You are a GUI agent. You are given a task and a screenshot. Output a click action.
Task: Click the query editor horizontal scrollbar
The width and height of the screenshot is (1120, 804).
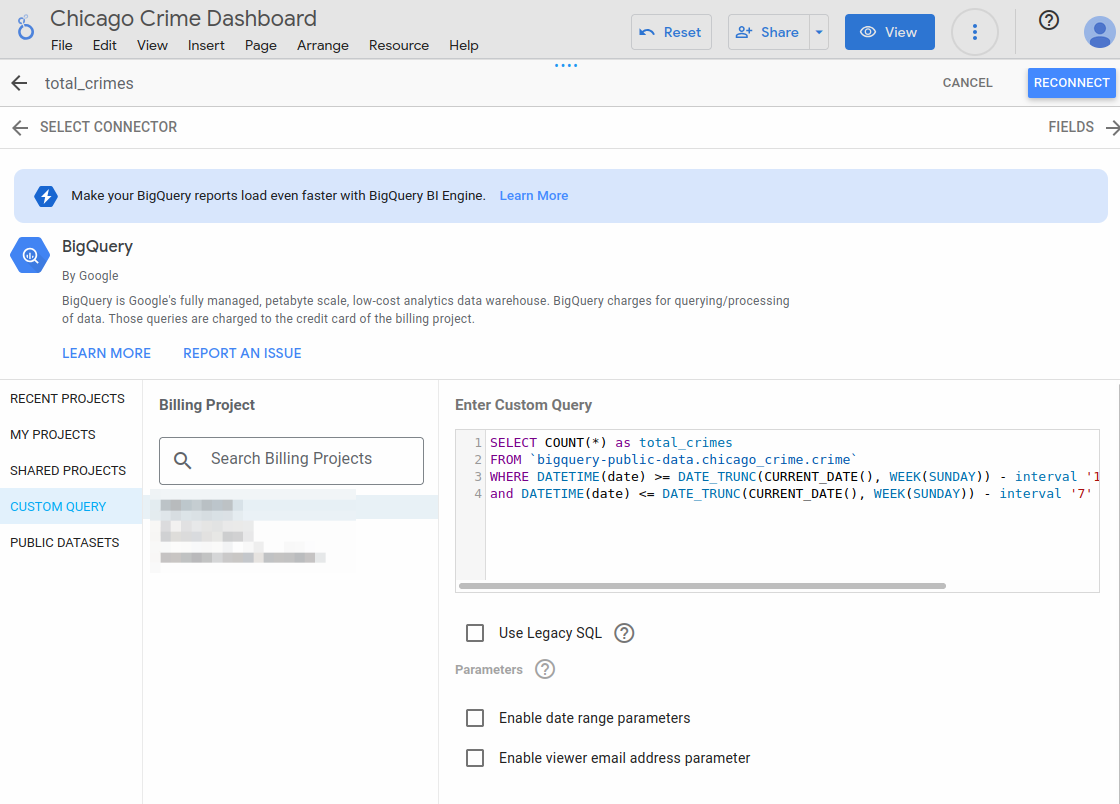point(702,586)
